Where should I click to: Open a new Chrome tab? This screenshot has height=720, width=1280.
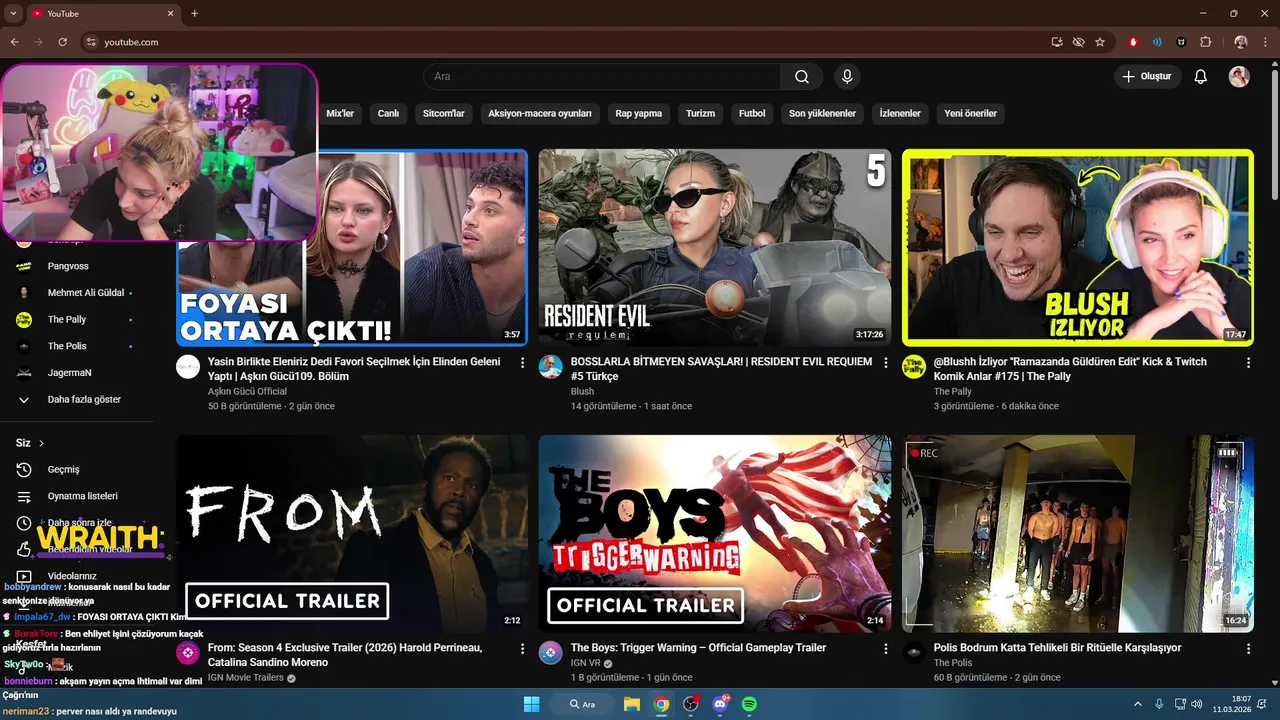(x=194, y=13)
